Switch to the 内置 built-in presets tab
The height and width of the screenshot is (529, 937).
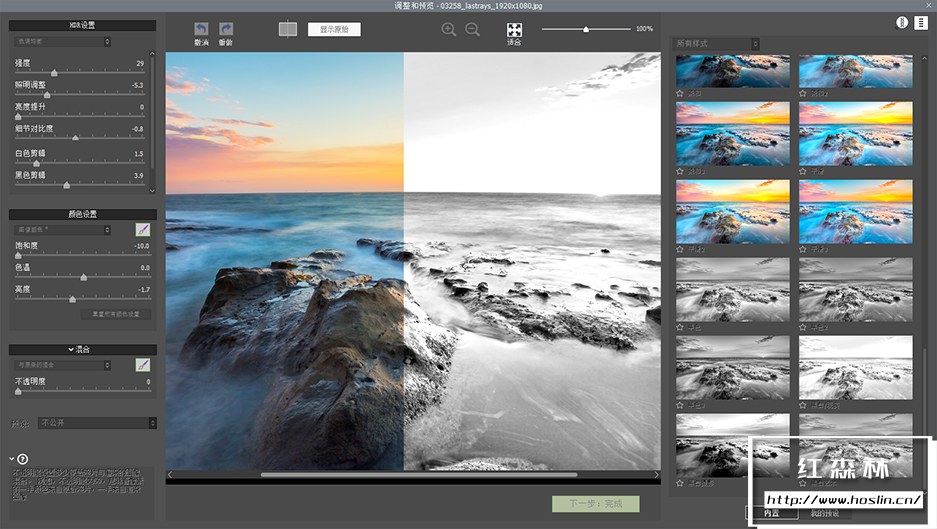pyautogui.click(x=771, y=513)
